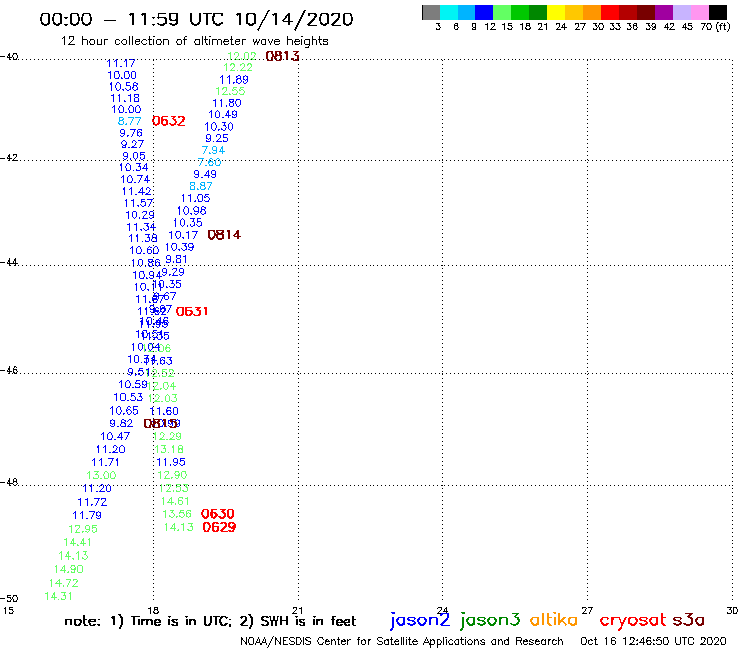Select the jason3 satellite legend label

tap(490, 620)
